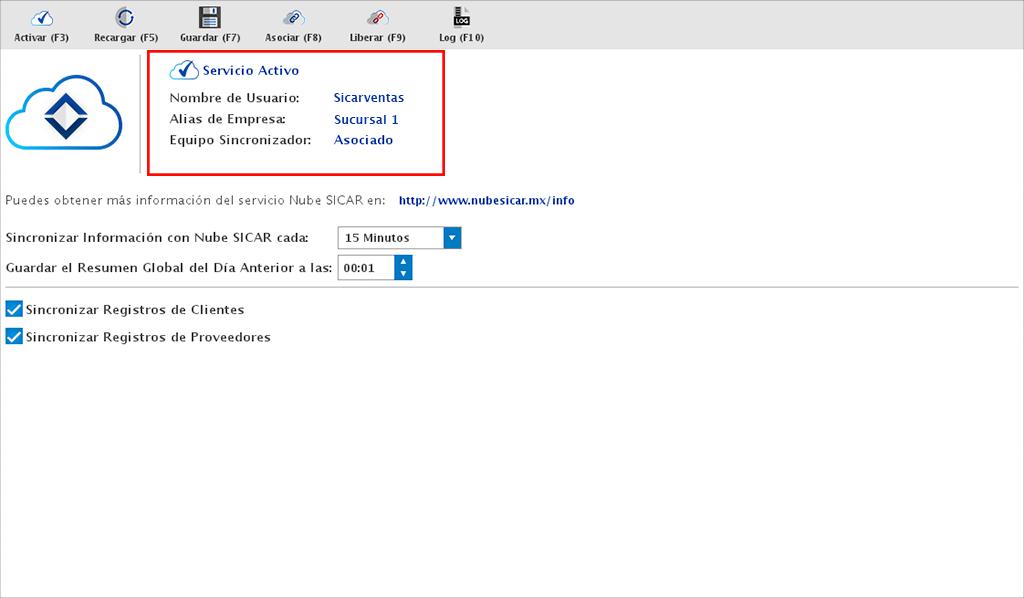Increase the Resumen Global time with up arrow
The height and width of the screenshot is (598, 1024).
pyautogui.click(x=403, y=262)
